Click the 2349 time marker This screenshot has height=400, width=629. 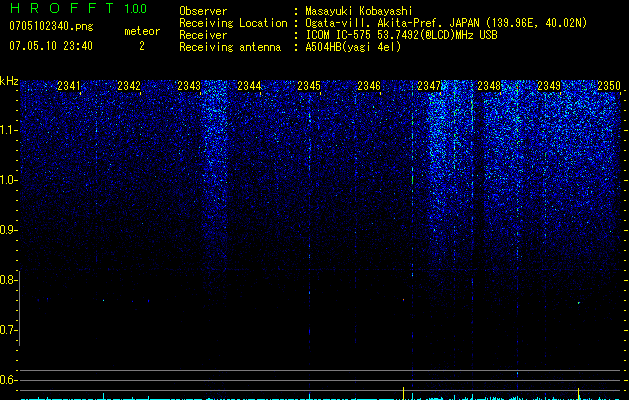coord(549,86)
